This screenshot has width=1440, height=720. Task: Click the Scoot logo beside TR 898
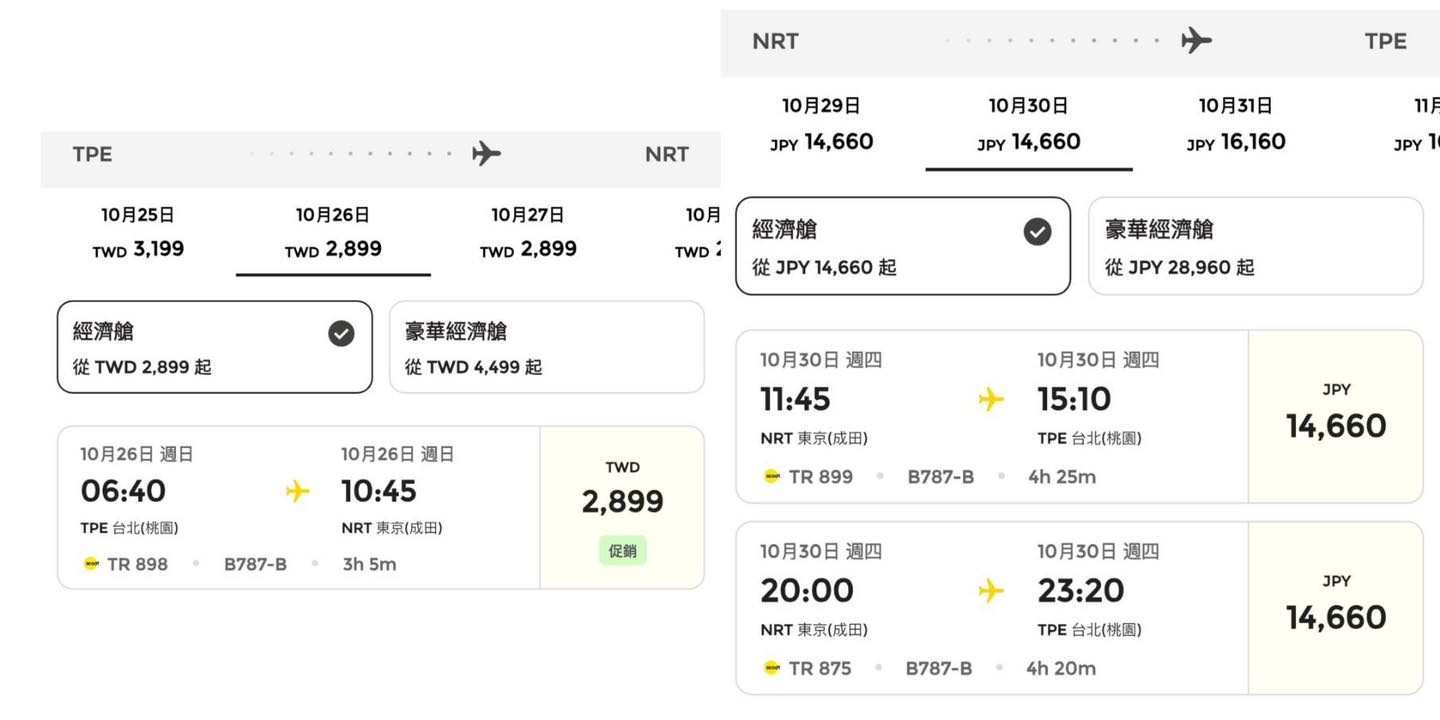click(x=91, y=564)
